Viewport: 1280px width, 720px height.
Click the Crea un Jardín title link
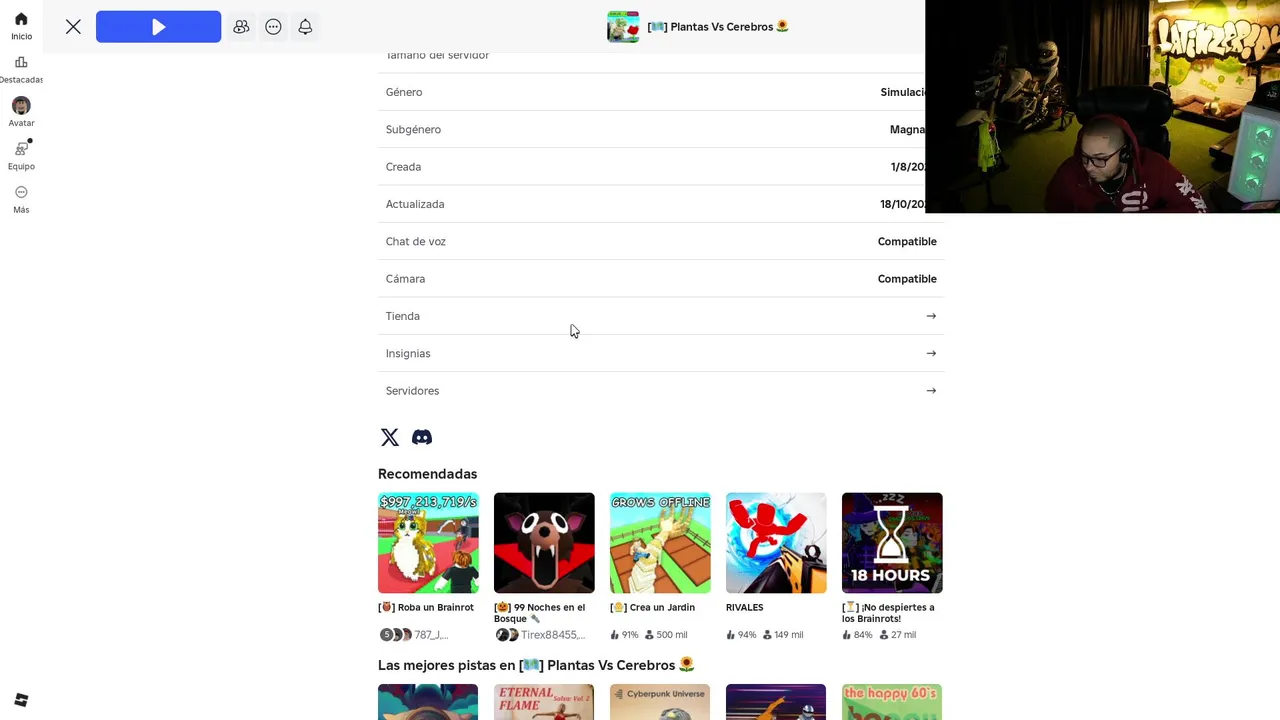click(x=652, y=607)
